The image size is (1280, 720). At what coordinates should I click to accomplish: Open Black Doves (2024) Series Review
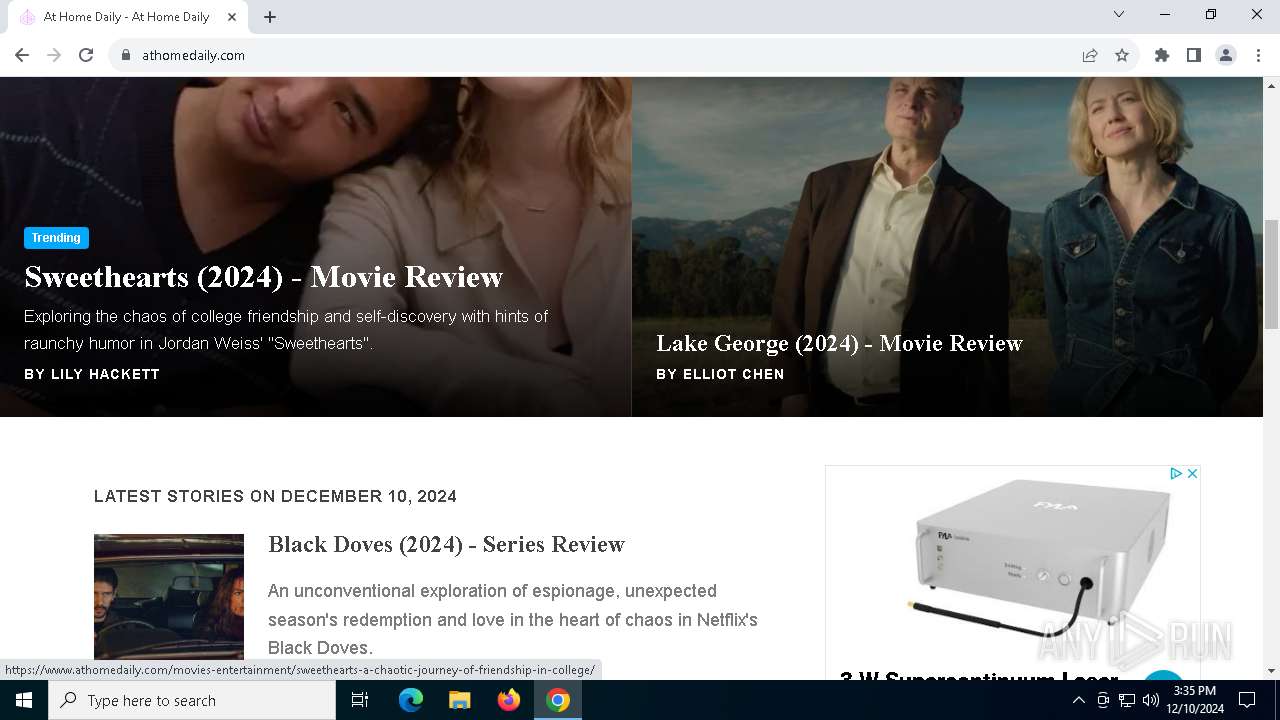pyautogui.click(x=446, y=544)
